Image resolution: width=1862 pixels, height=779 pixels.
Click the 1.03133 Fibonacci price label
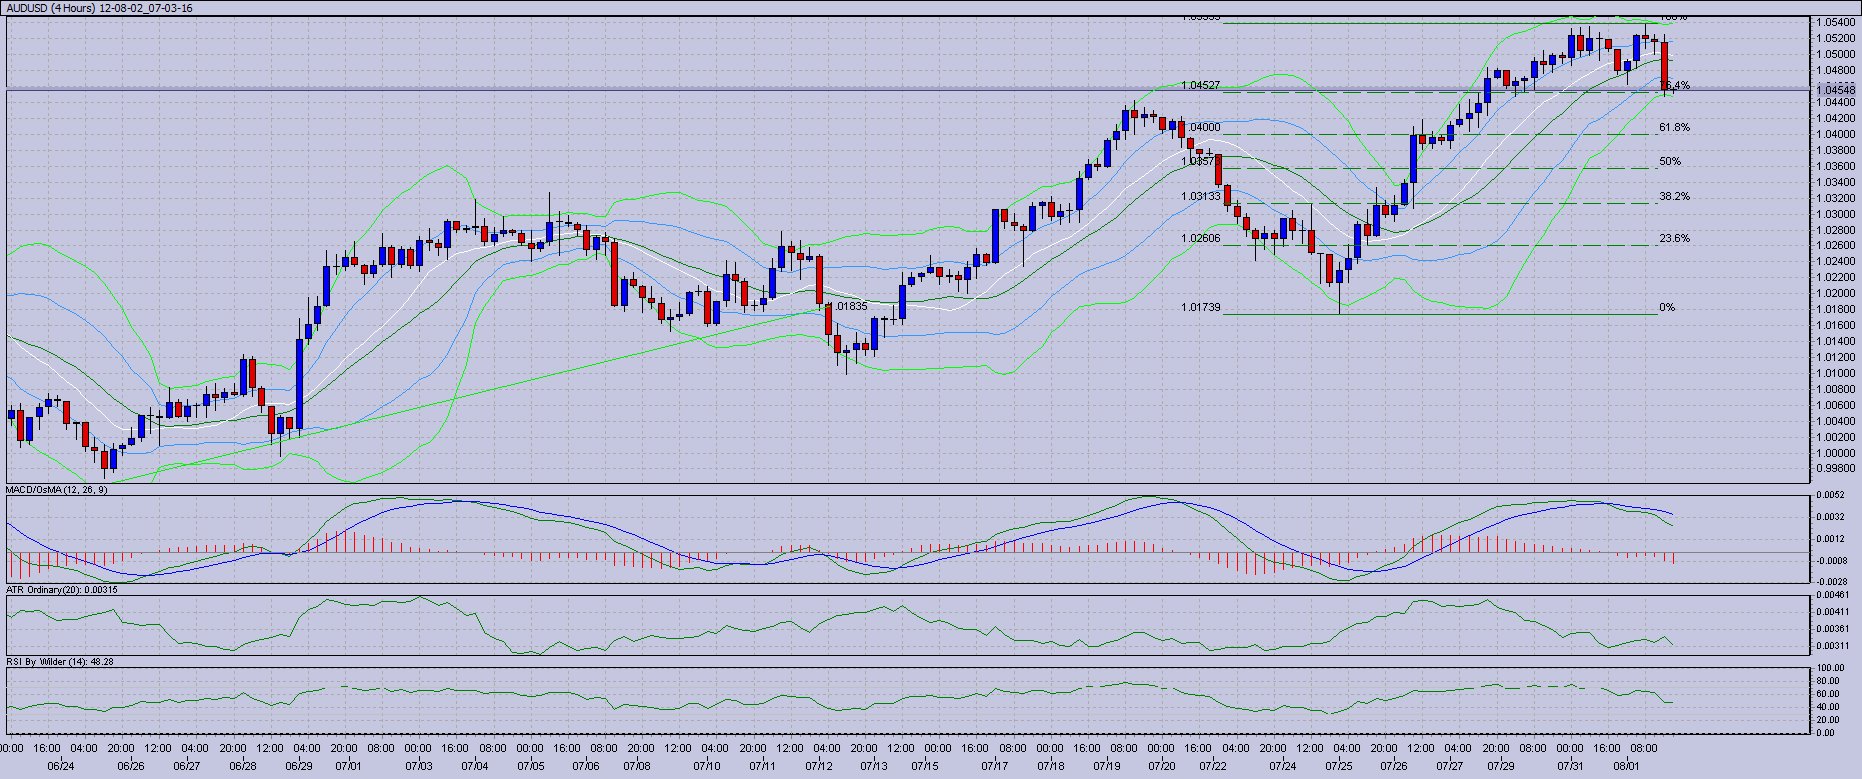1200,197
